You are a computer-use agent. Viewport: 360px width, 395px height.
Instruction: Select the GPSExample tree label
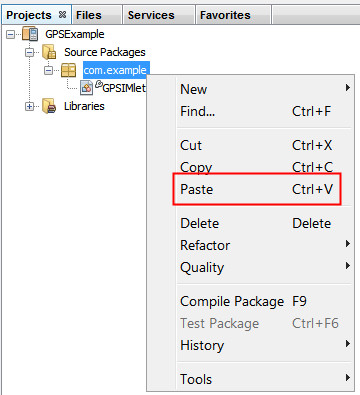point(75,34)
